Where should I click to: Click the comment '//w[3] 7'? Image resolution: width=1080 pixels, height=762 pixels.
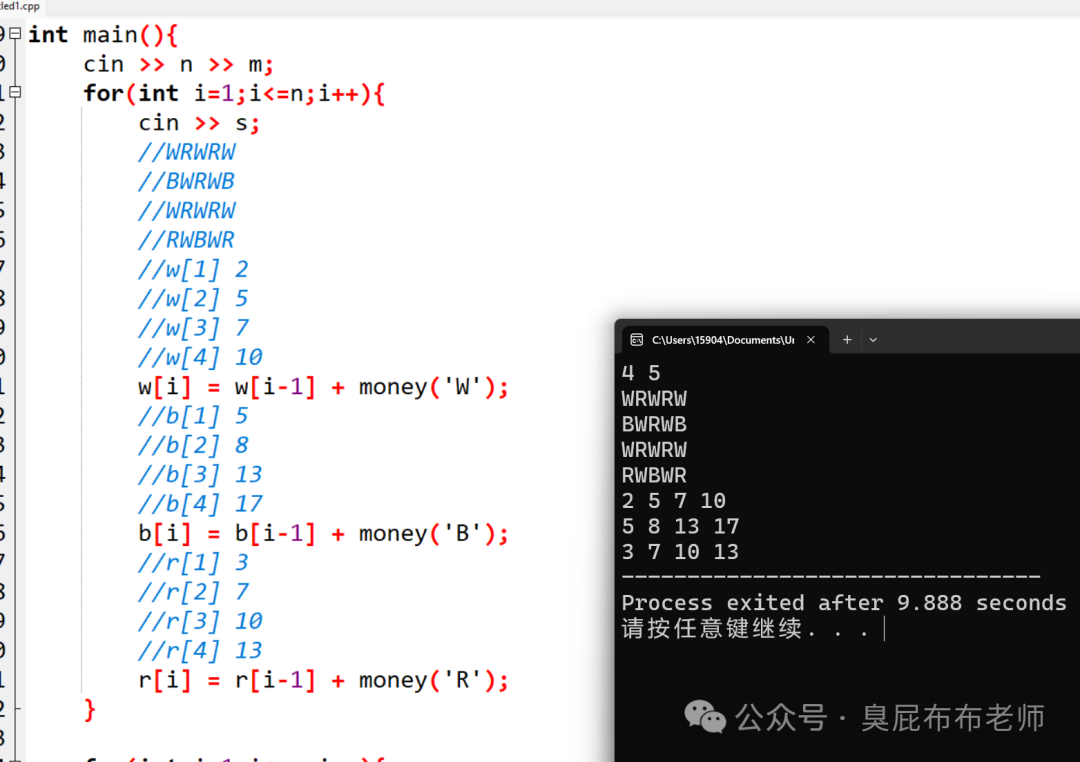[x=193, y=328]
